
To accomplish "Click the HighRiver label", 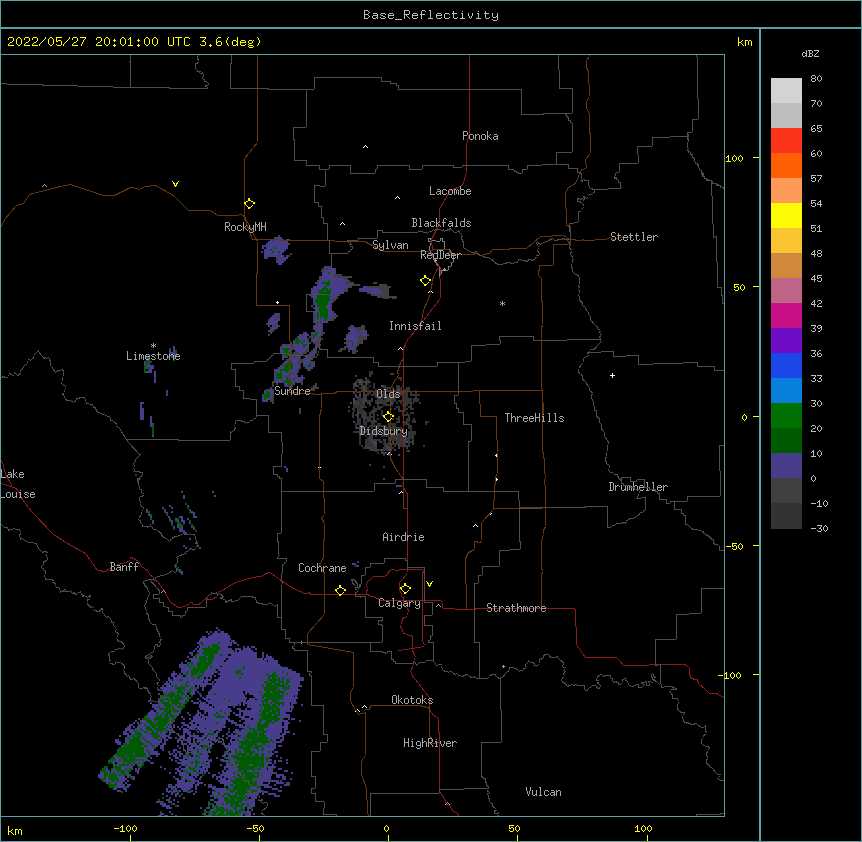I will [x=430, y=743].
